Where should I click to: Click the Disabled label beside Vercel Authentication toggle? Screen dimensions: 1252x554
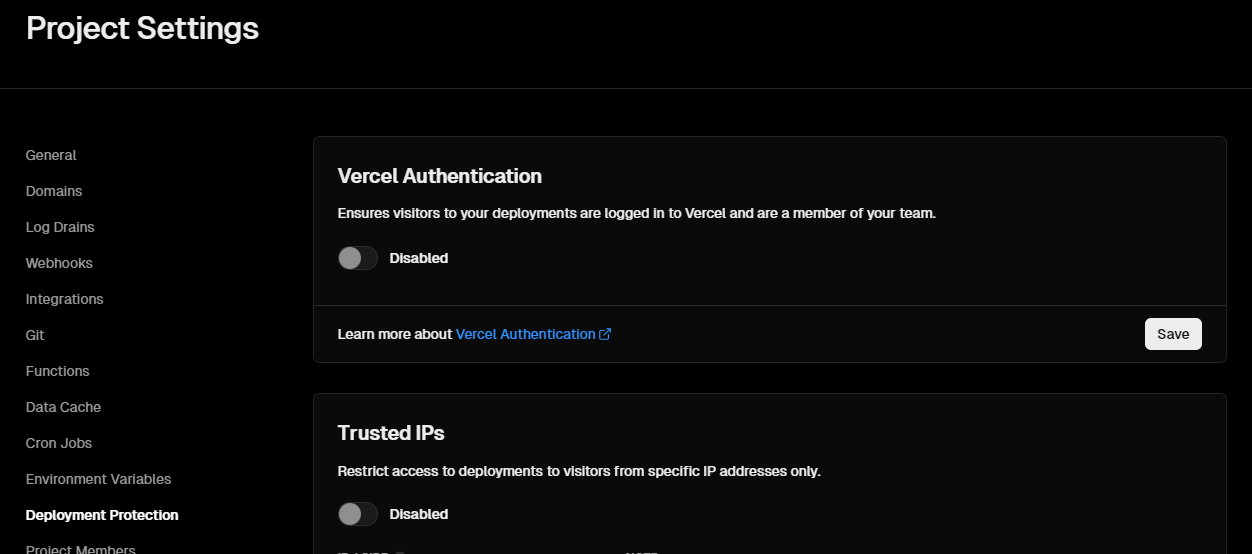click(x=418, y=258)
